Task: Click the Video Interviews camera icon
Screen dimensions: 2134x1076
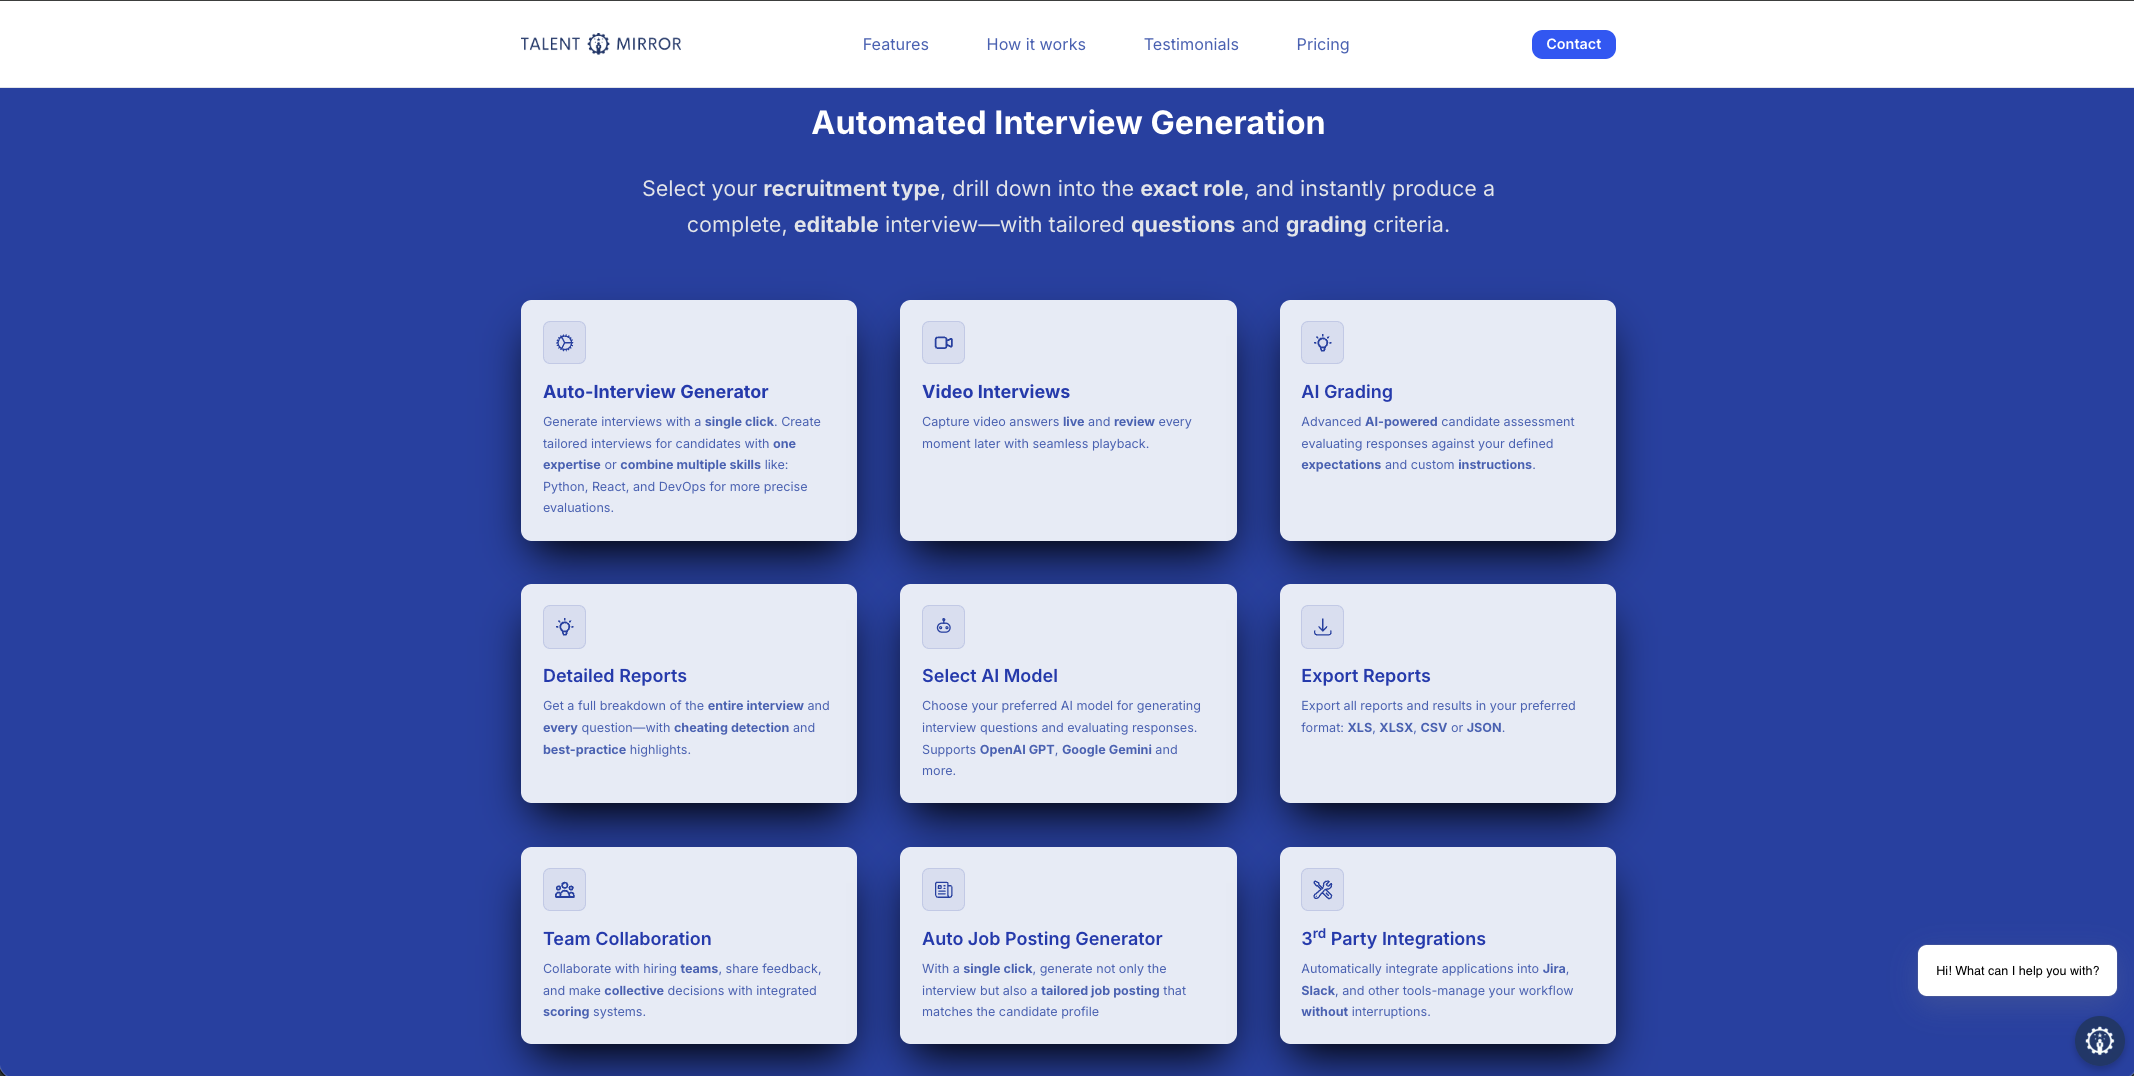Action: click(943, 341)
